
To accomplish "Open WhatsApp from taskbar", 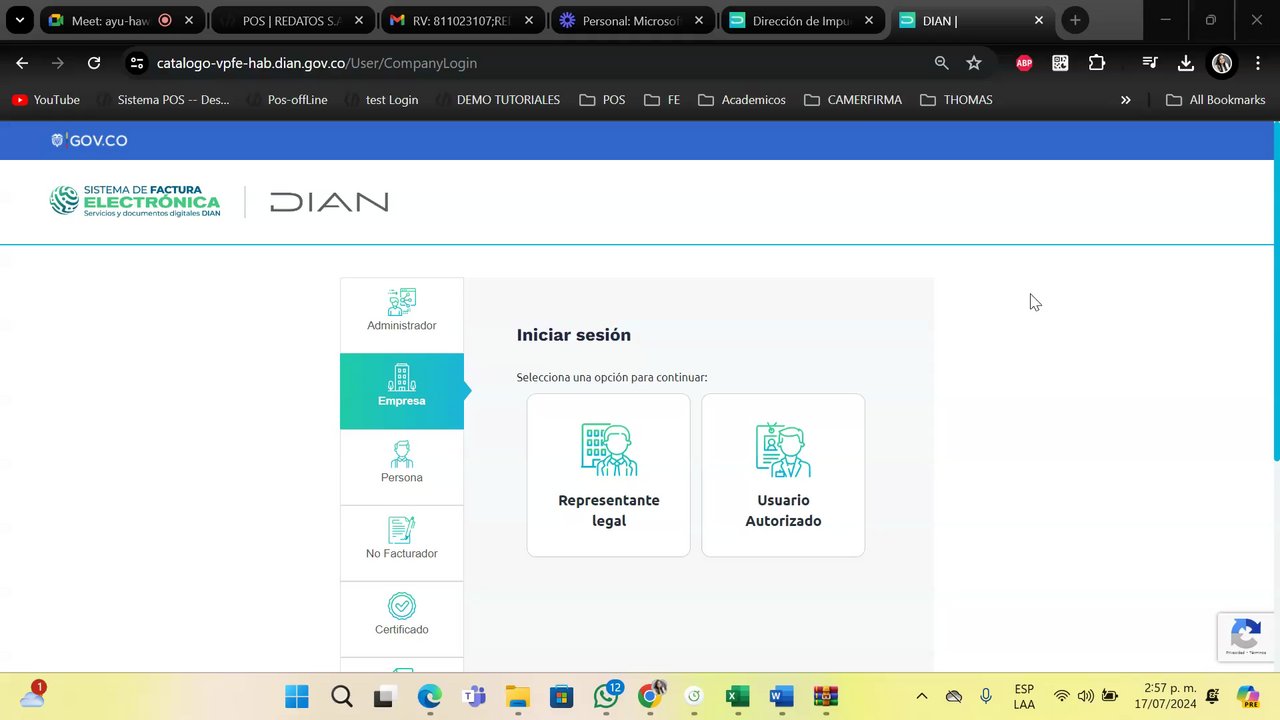I will [x=606, y=696].
